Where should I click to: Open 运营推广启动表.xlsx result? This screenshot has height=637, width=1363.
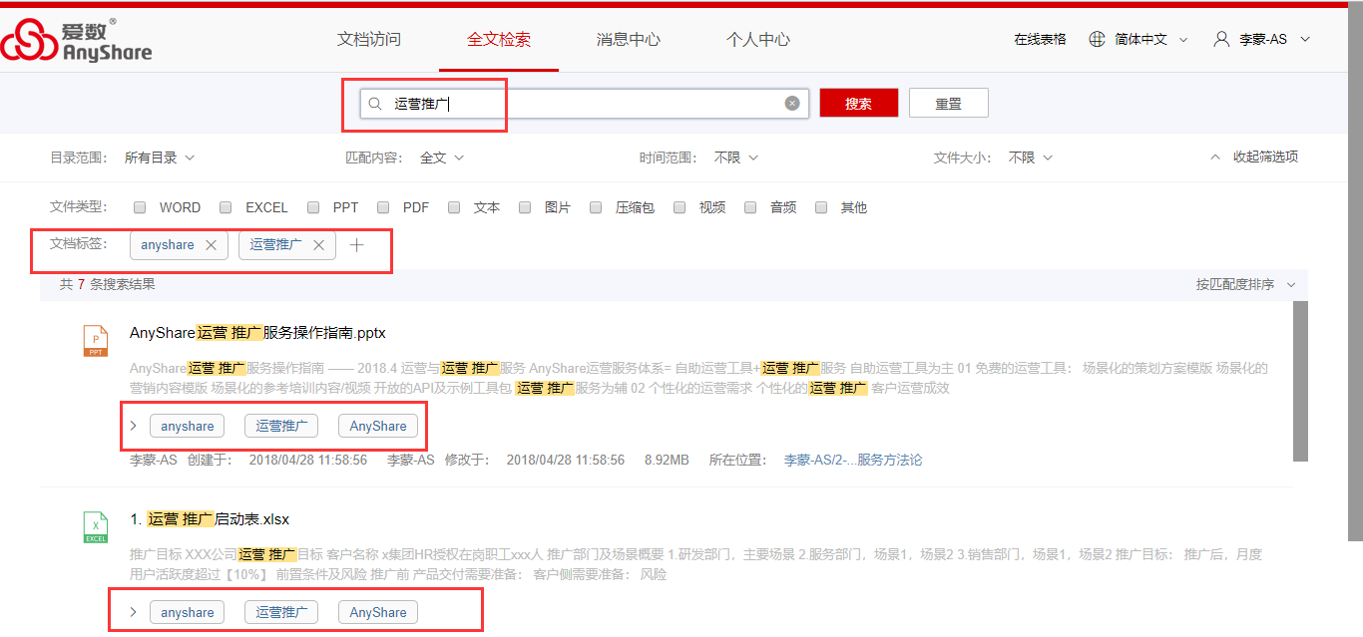click(210, 519)
